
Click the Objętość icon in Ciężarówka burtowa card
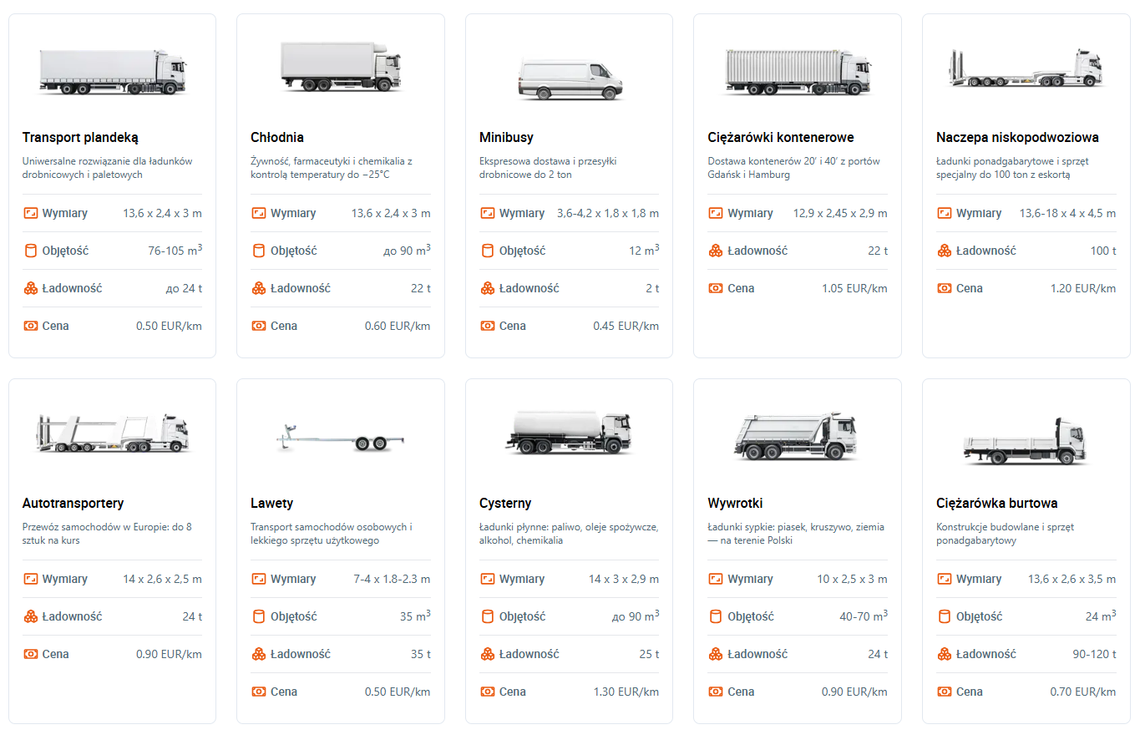pos(944,616)
